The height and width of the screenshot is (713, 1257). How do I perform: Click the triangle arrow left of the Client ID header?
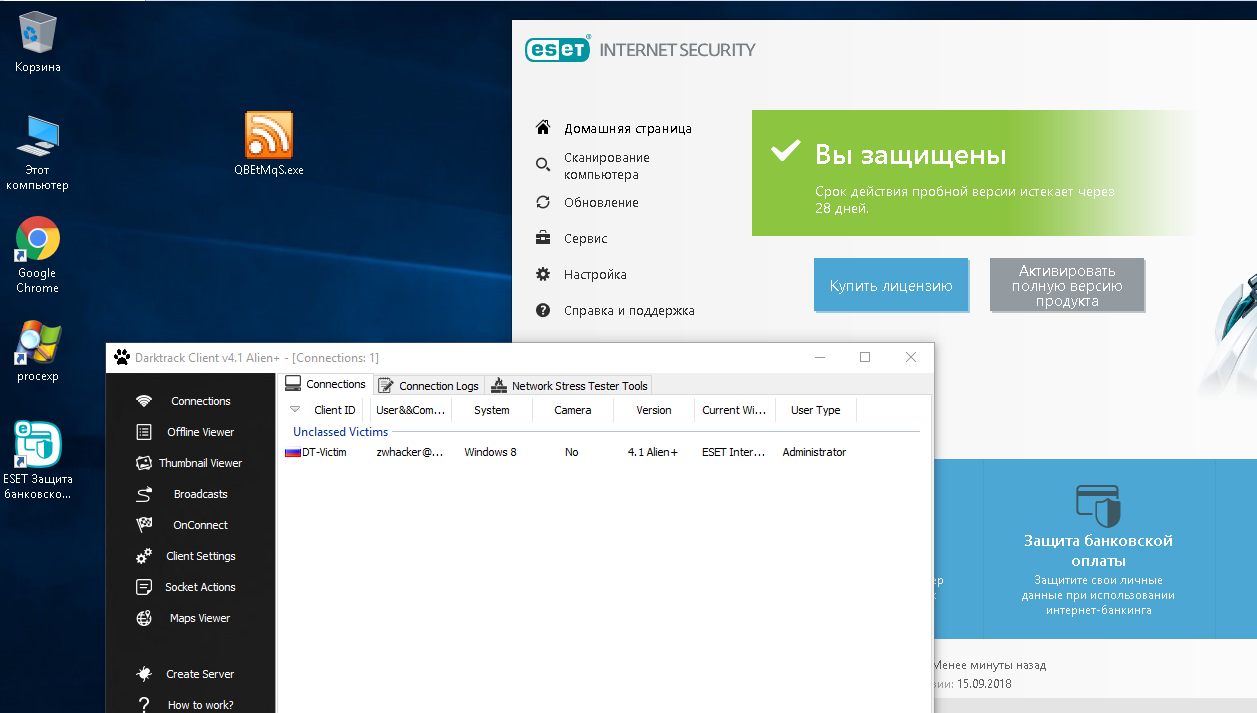coord(295,409)
